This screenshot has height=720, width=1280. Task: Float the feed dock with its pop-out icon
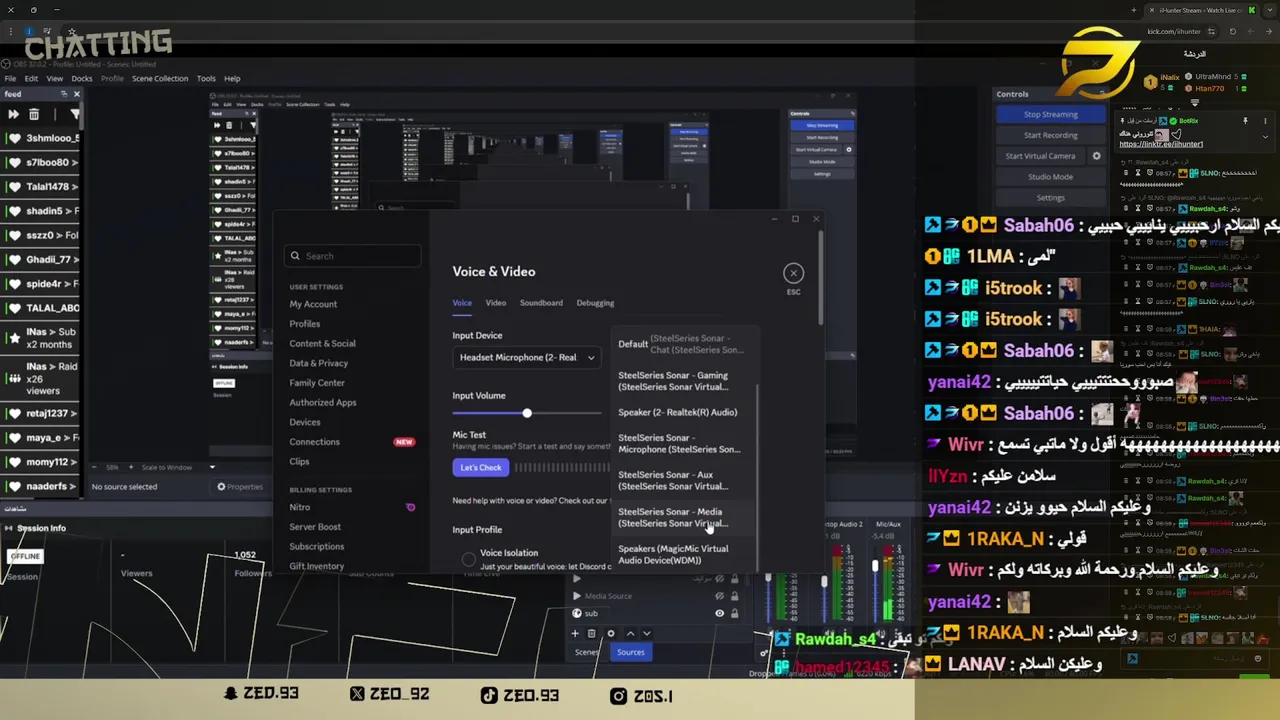tap(64, 94)
